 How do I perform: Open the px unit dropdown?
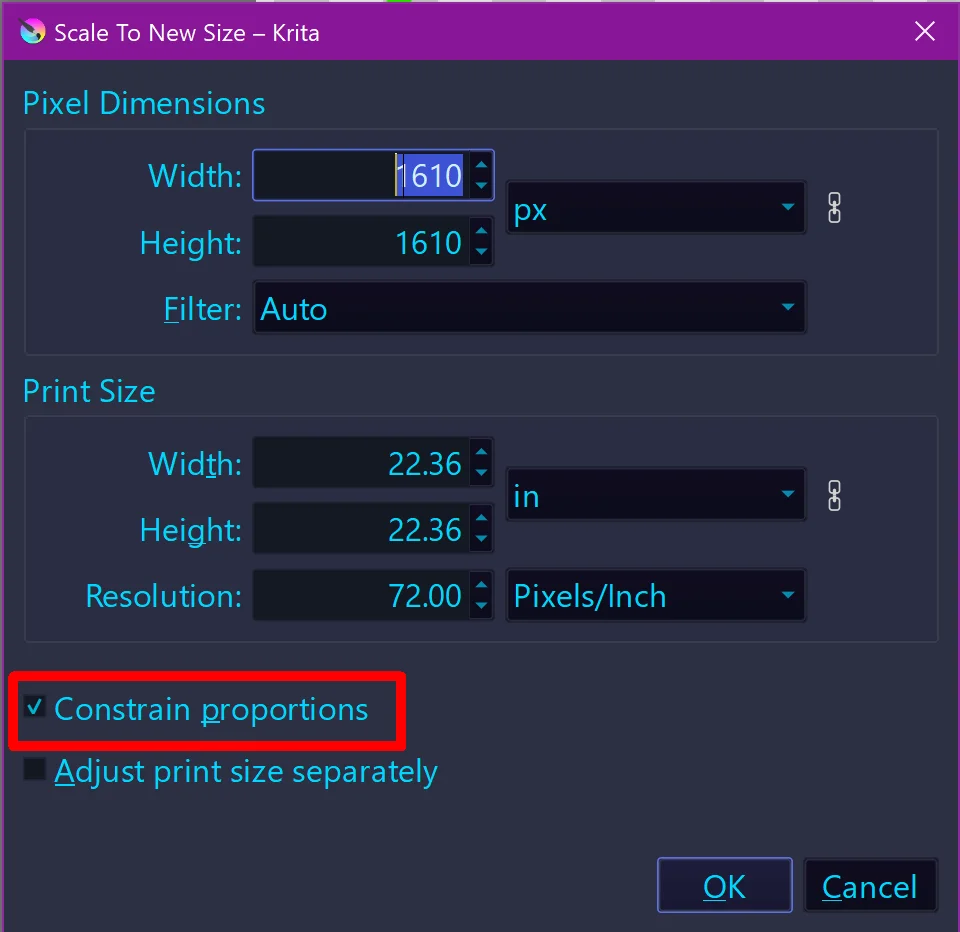click(x=655, y=208)
